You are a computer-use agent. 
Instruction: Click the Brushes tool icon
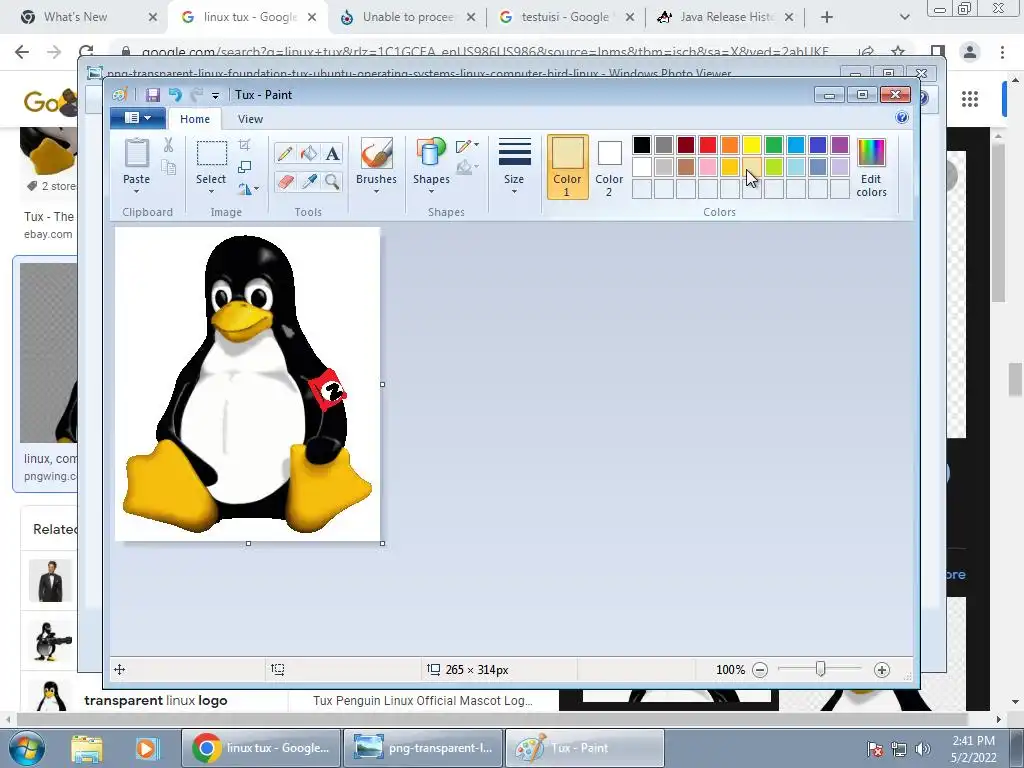coord(376,154)
